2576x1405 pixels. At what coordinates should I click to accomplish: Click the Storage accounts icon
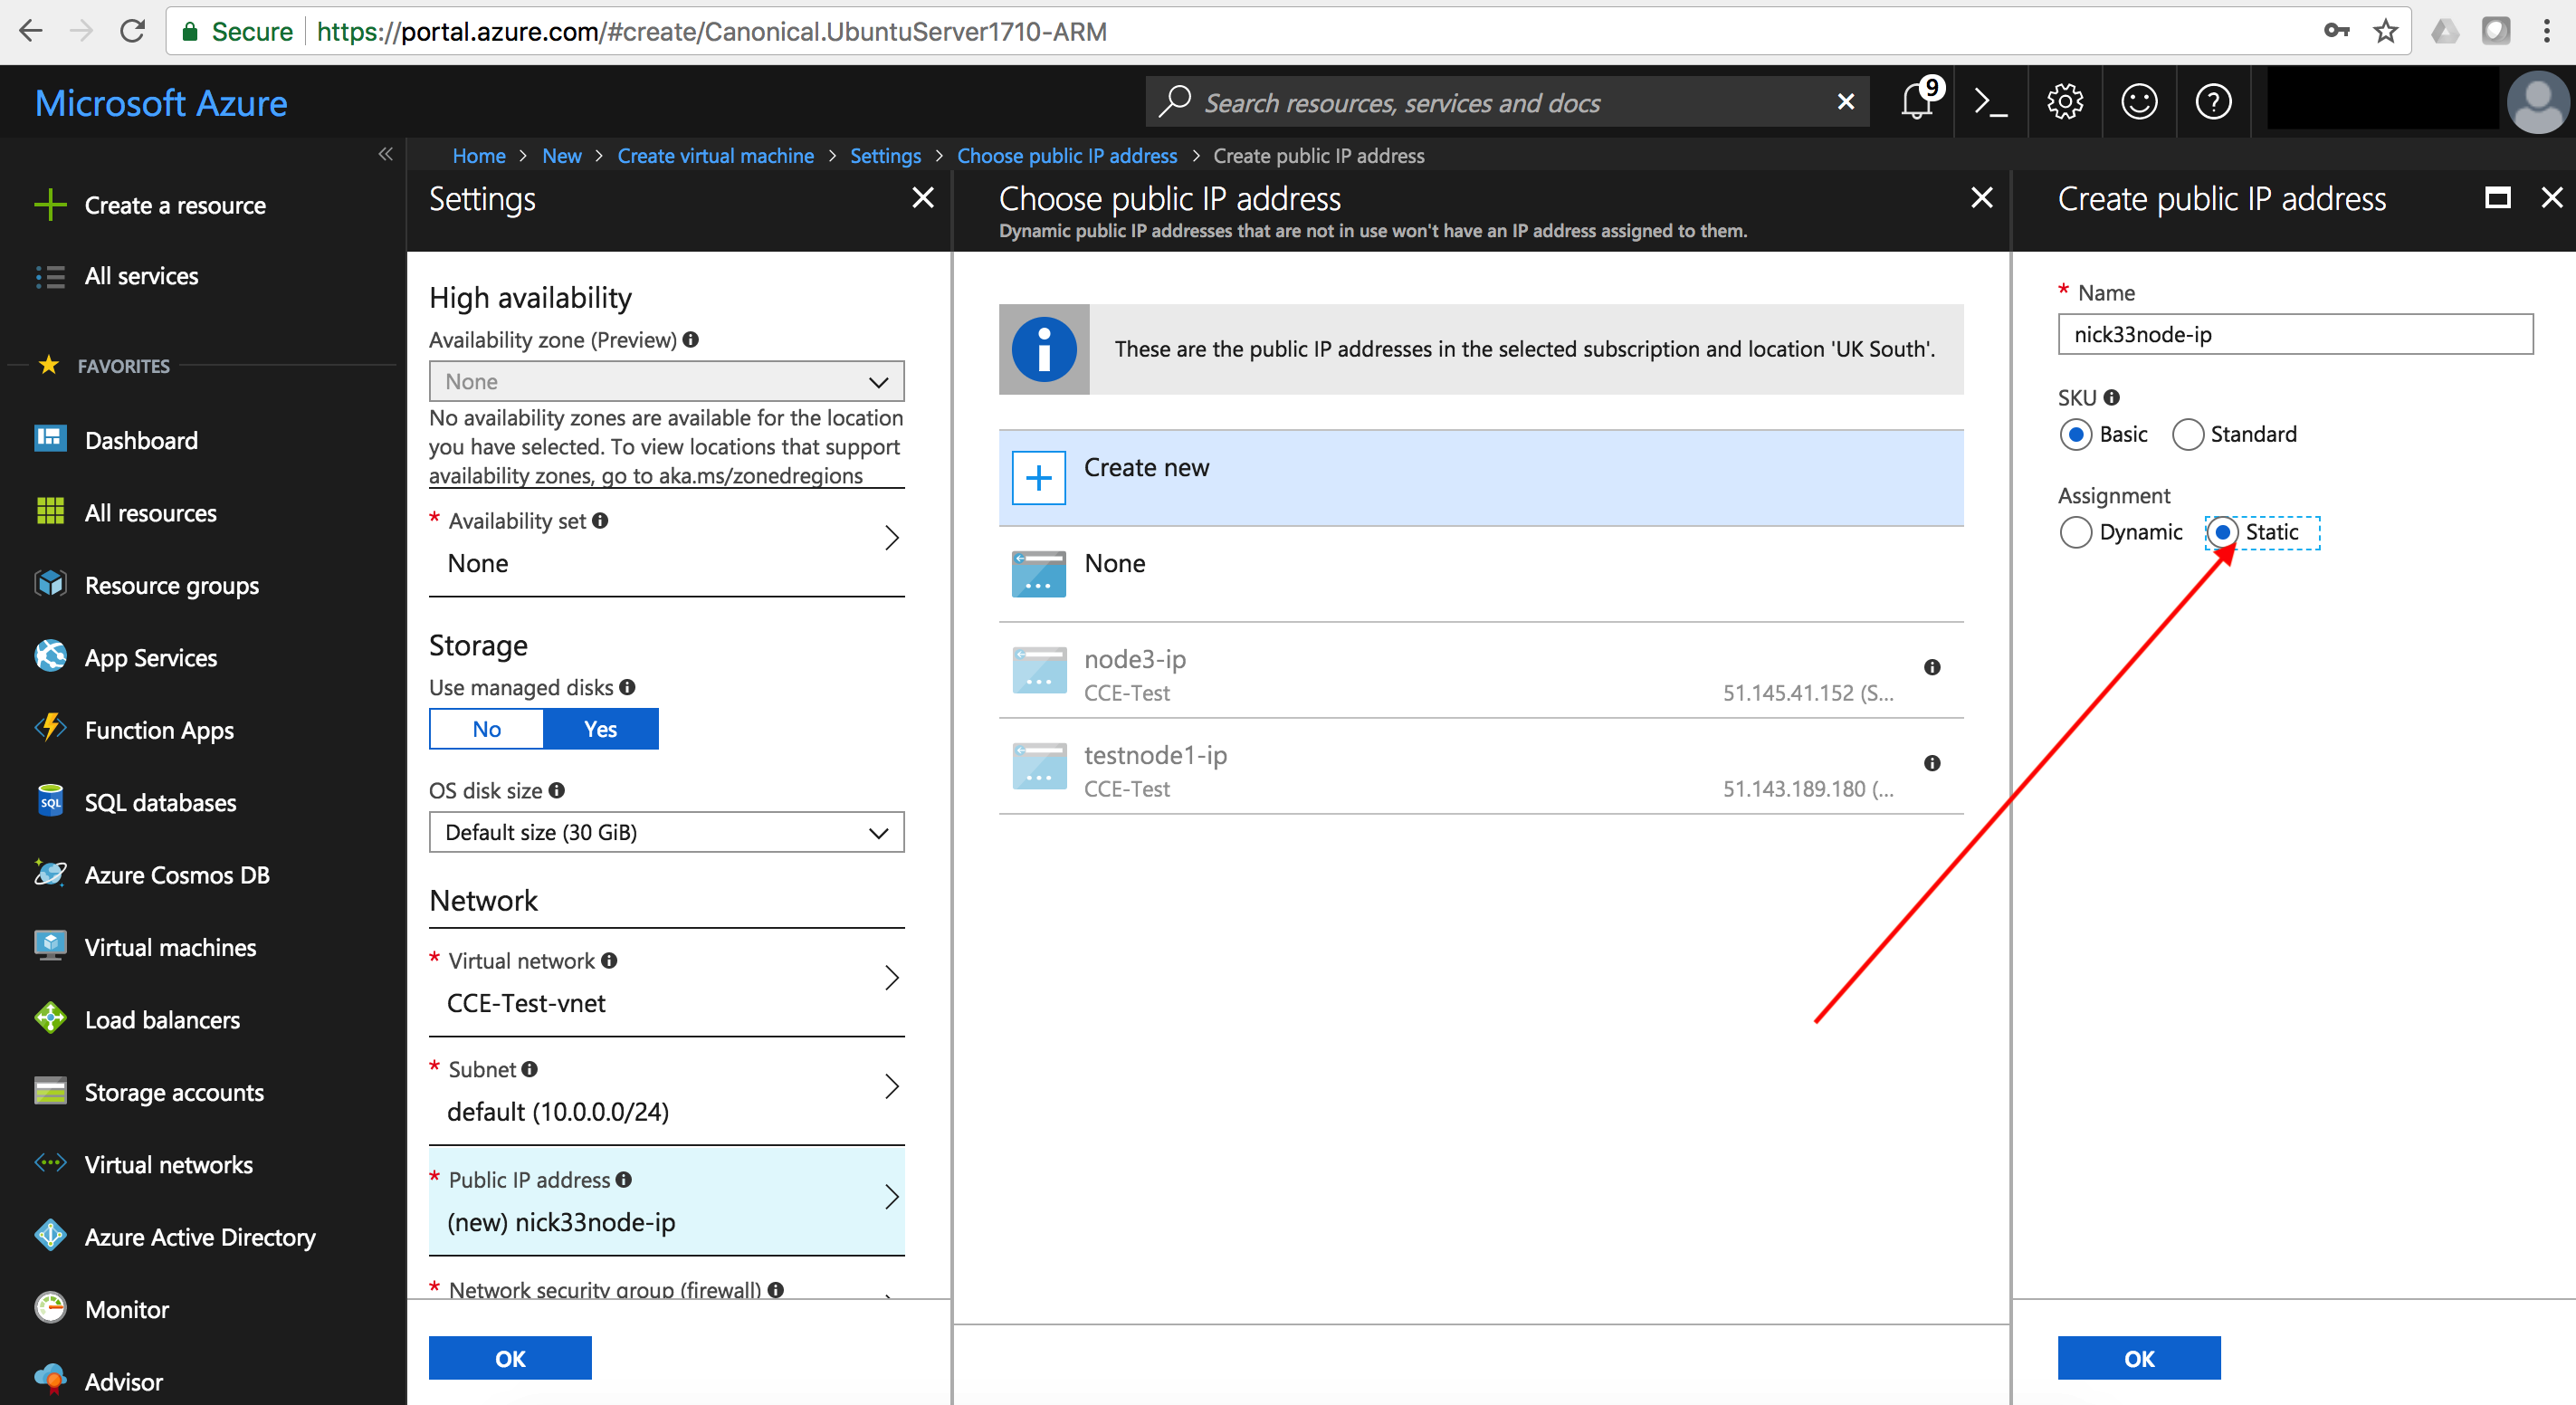50,1091
